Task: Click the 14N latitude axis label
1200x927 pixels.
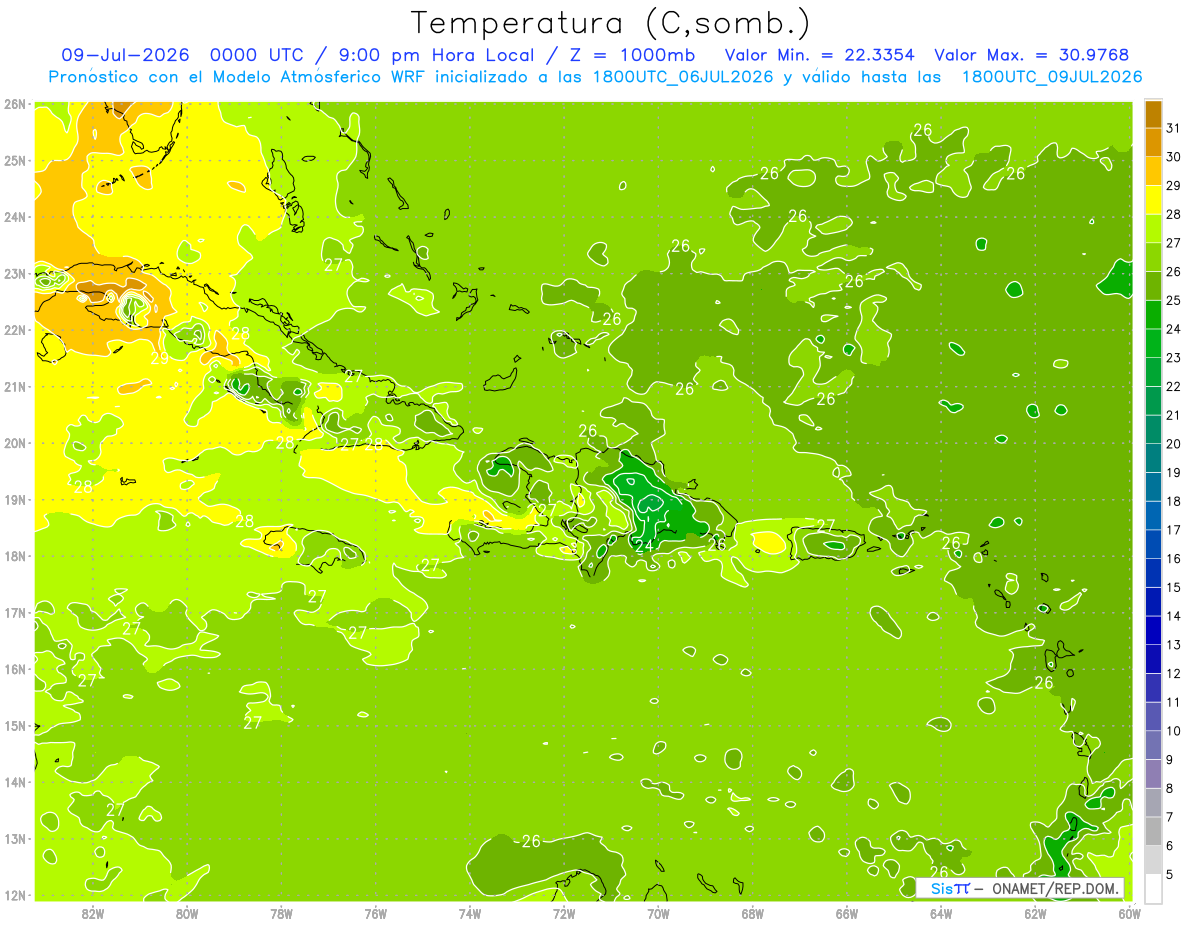Action: 14,782
